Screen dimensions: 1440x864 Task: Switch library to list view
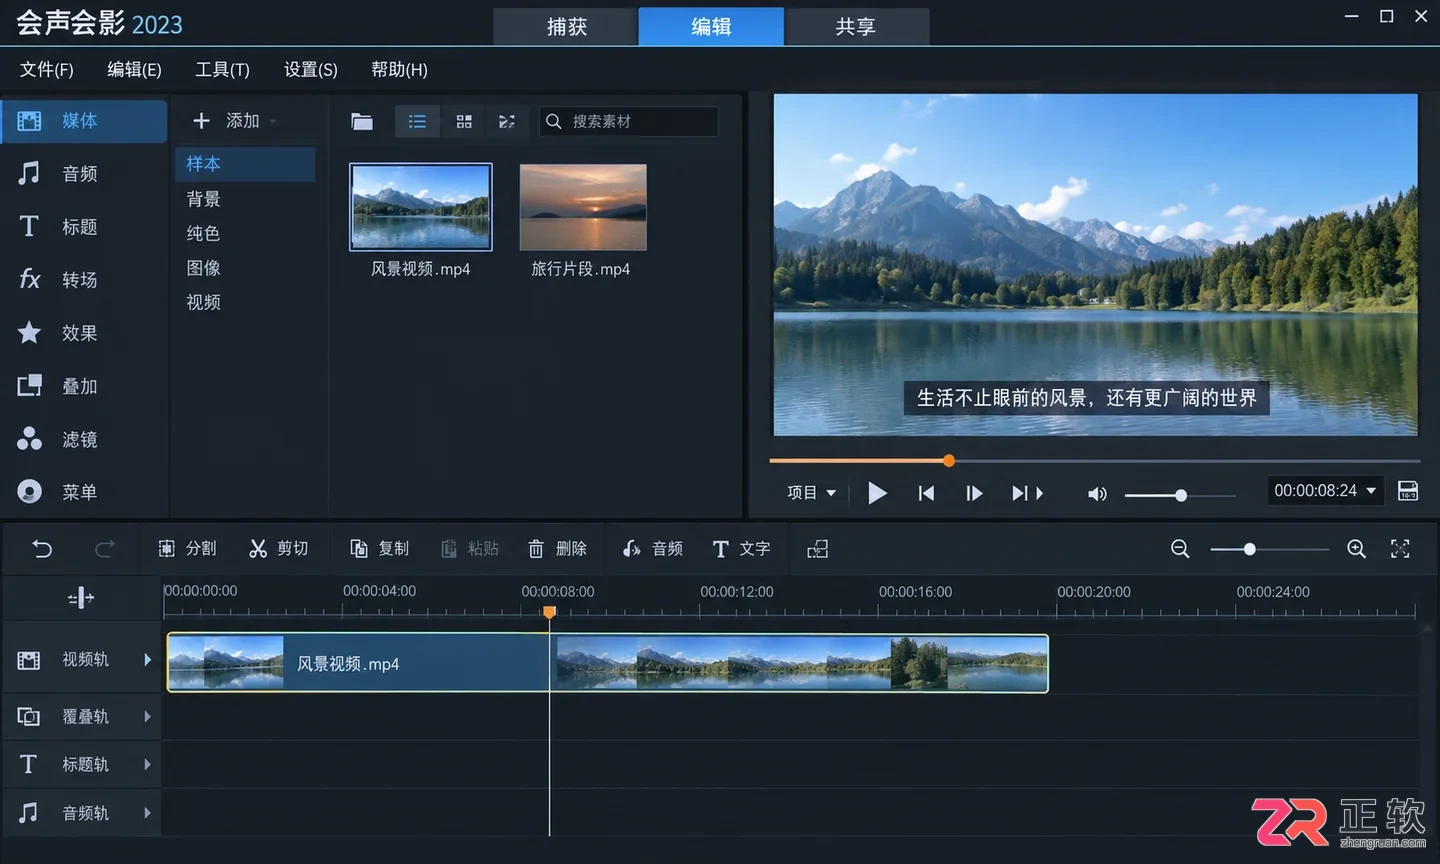coord(417,122)
